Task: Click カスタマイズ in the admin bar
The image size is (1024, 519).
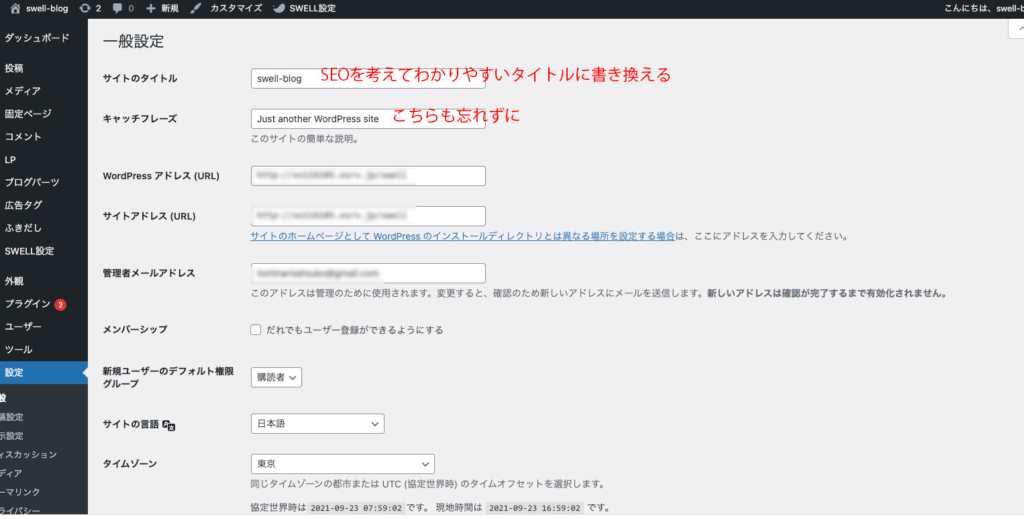Action: [x=236, y=8]
